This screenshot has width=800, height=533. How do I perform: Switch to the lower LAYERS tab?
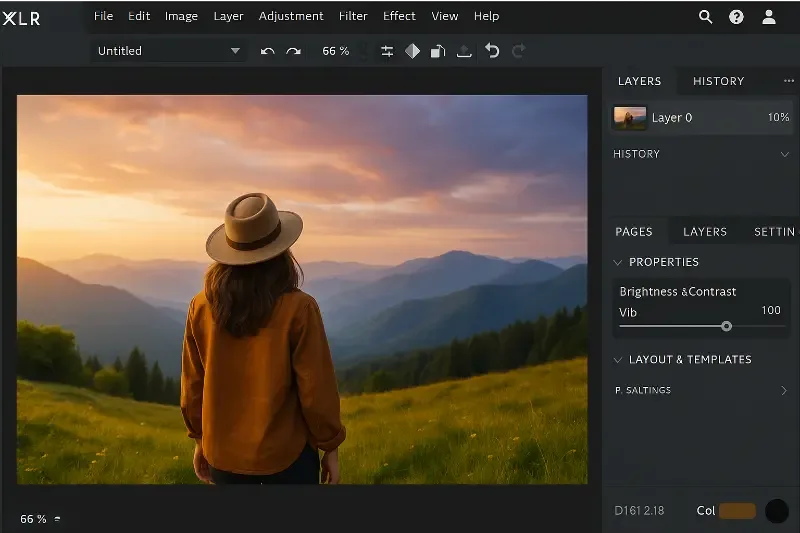705,232
